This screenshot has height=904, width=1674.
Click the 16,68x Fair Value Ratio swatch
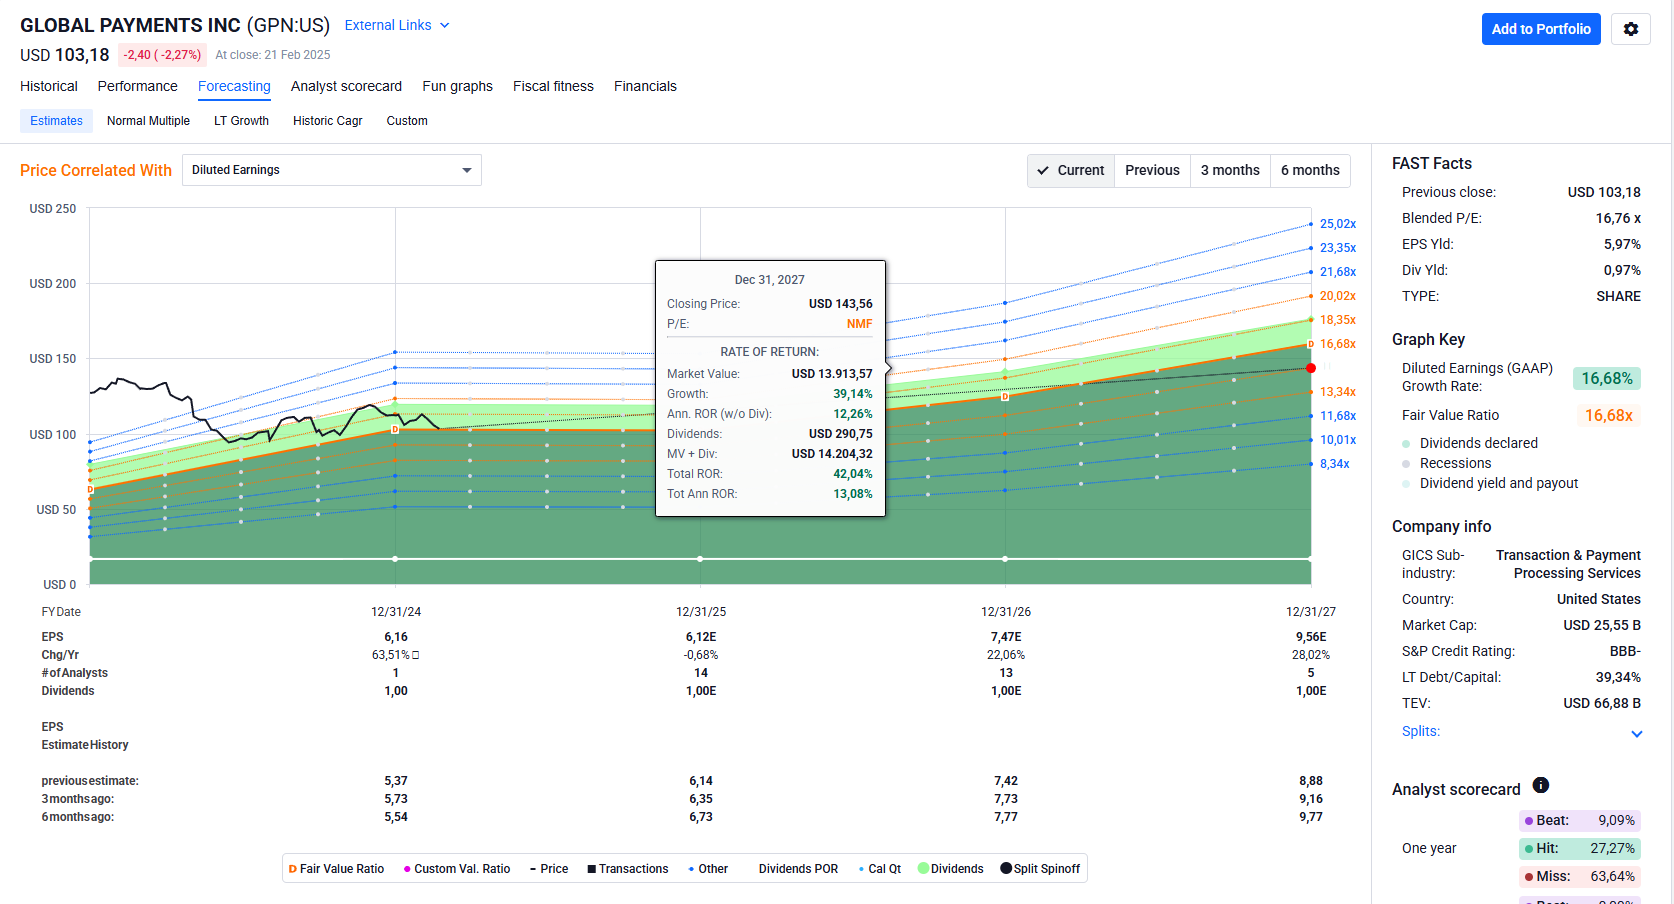(1608, 415)
